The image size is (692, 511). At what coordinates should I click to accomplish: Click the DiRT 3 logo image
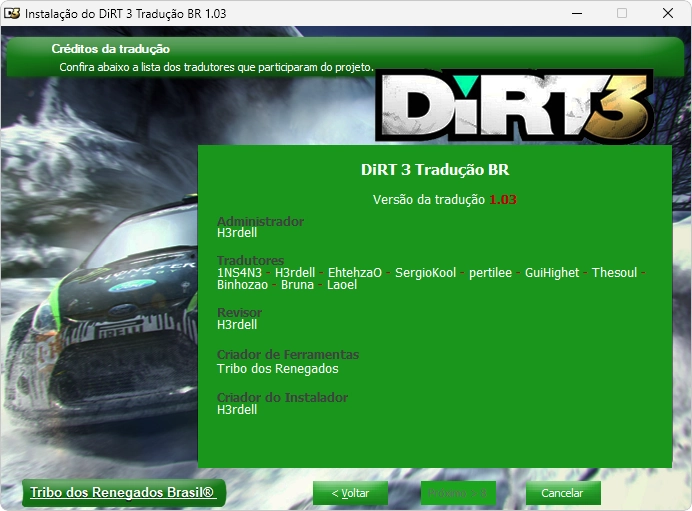click(514, 106)
